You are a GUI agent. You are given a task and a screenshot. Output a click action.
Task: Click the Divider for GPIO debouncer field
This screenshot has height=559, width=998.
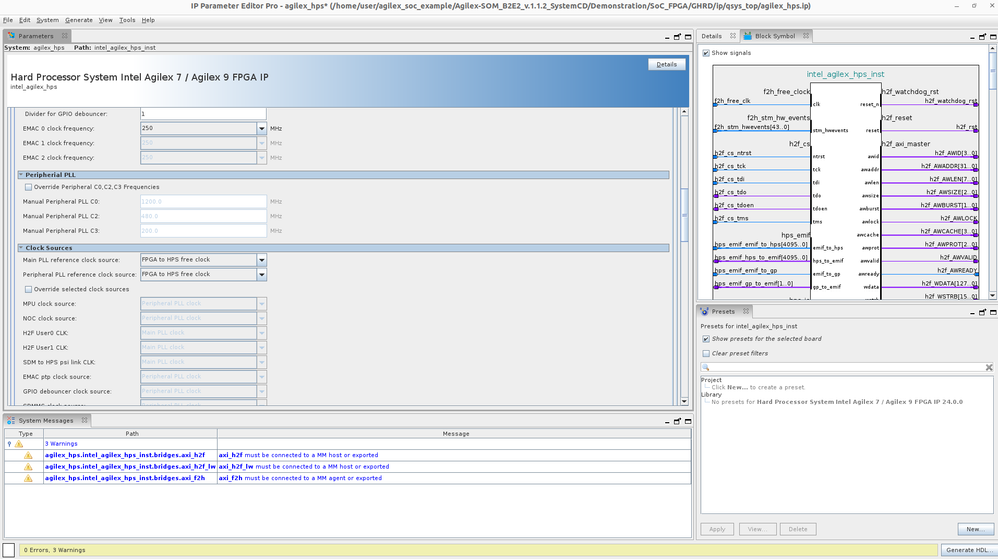pos(202,114)
